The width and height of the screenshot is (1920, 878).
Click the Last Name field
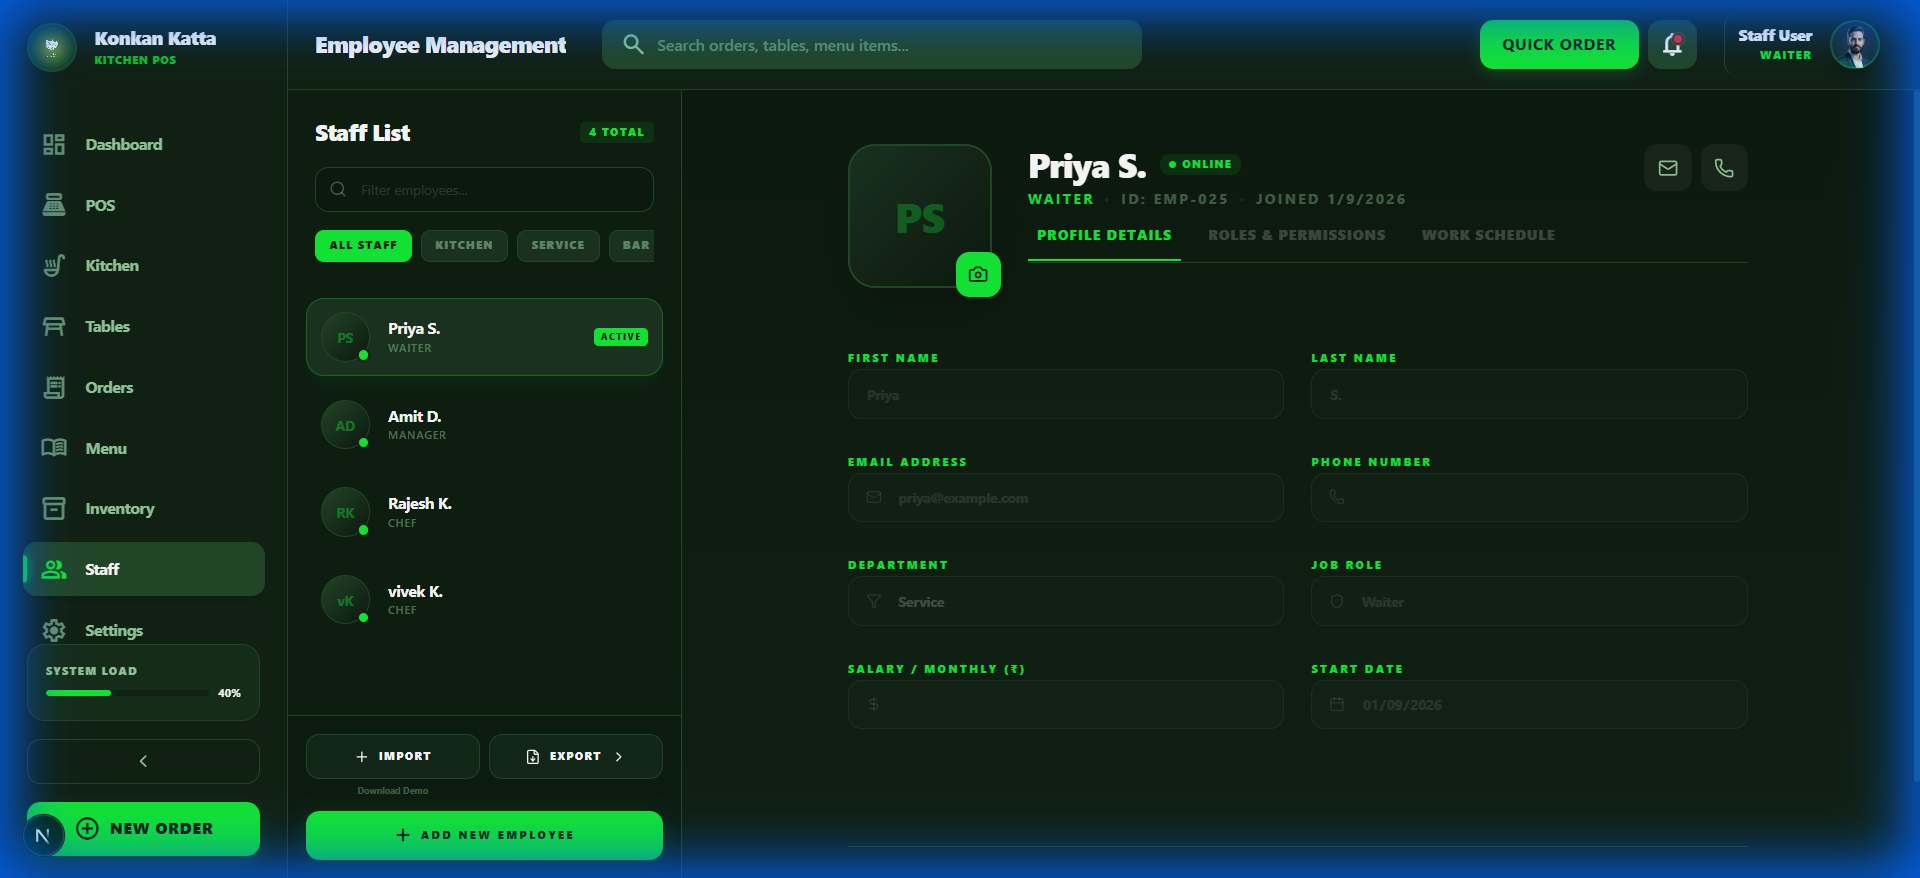1529,395
